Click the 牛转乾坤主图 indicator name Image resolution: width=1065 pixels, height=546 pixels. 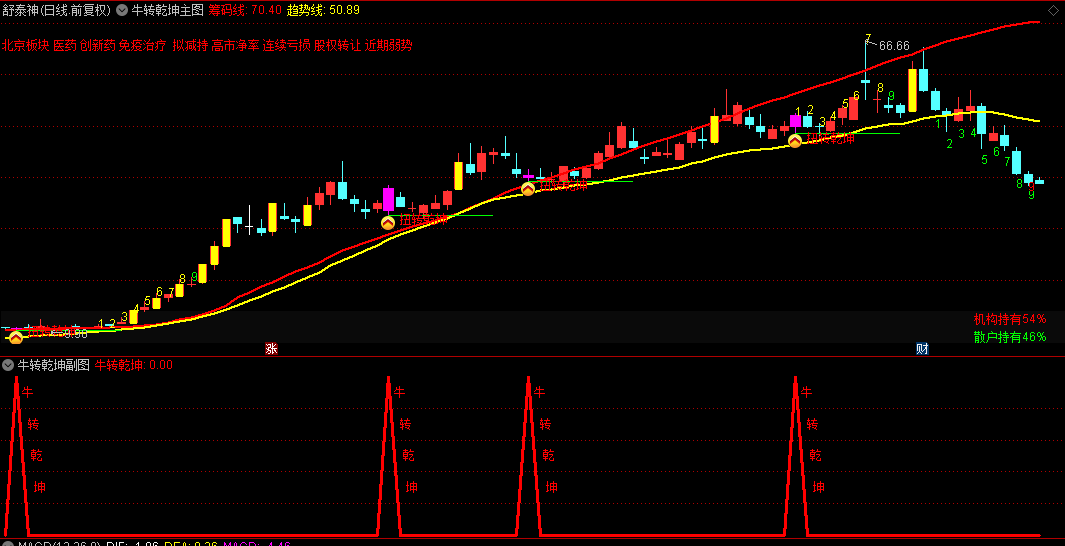(x=167, y=10)
